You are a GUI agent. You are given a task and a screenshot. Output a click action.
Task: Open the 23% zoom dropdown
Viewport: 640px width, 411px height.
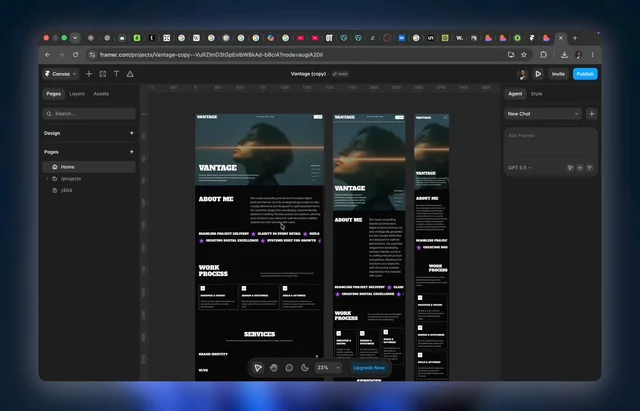tap(328, 368)
